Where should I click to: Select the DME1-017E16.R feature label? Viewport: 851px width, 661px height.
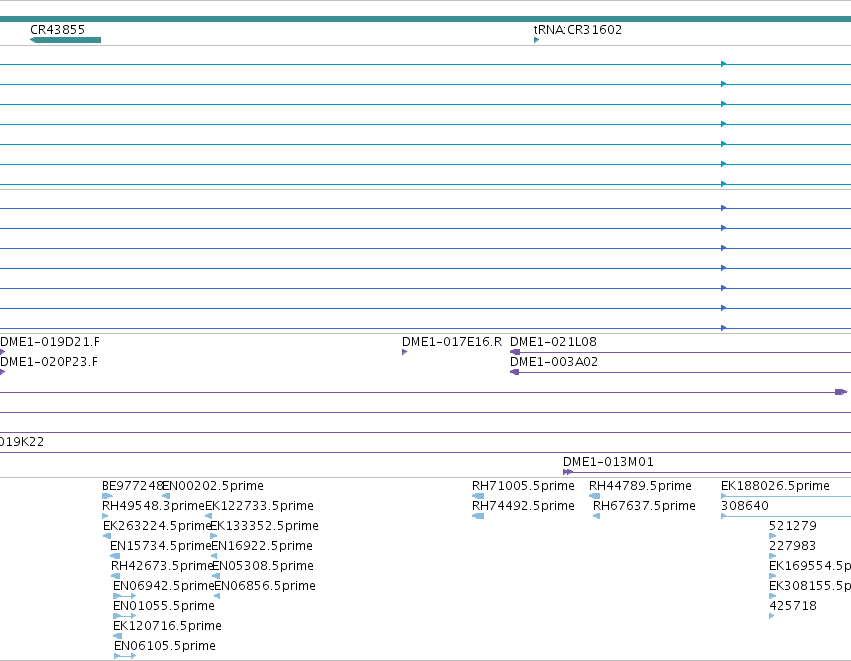[x=452, y=342]
